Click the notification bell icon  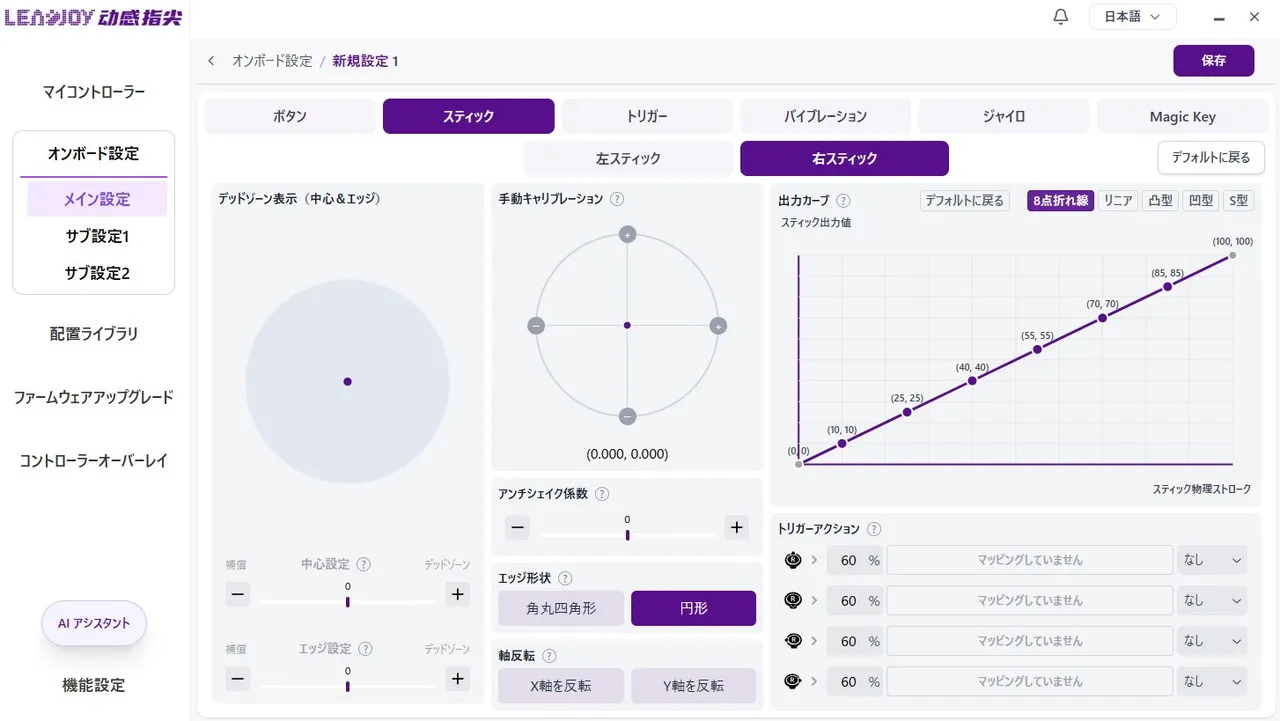click(1061, 17)
